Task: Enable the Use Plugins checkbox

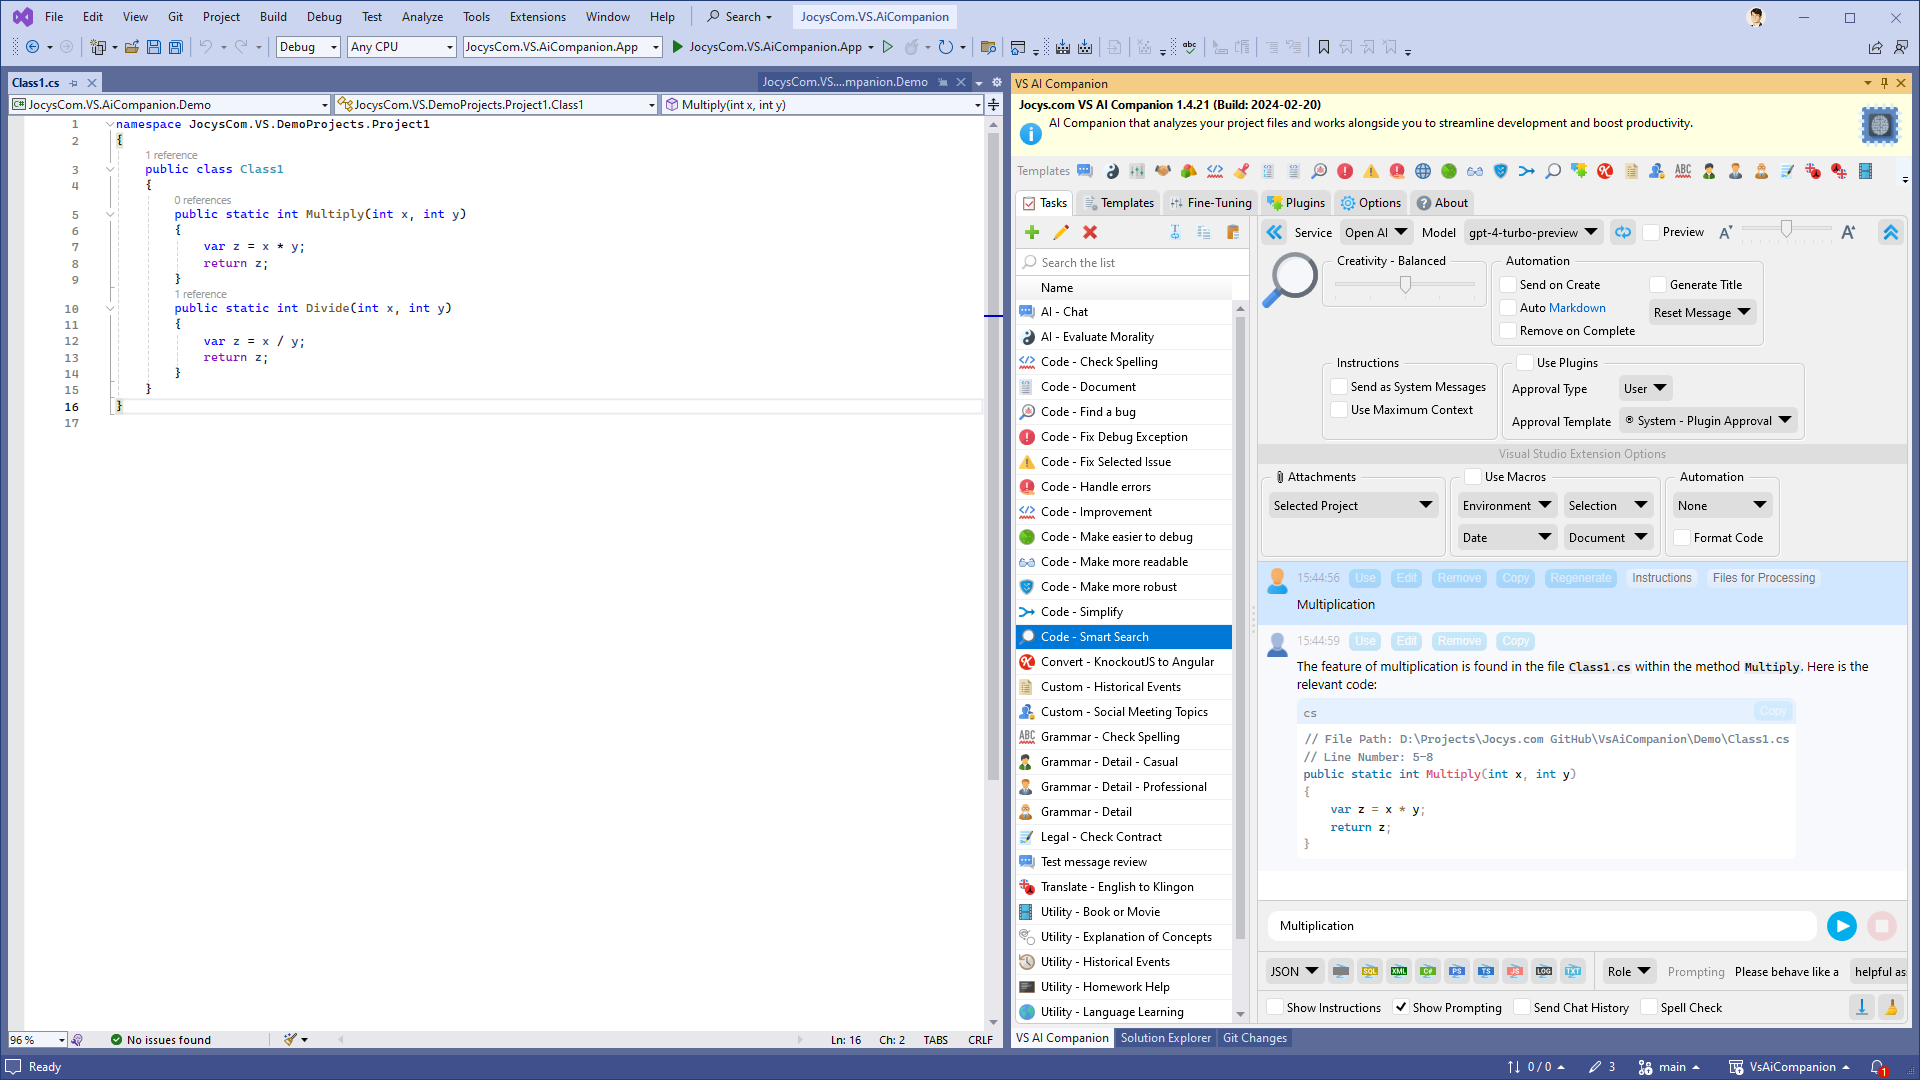Action: 1525,363
